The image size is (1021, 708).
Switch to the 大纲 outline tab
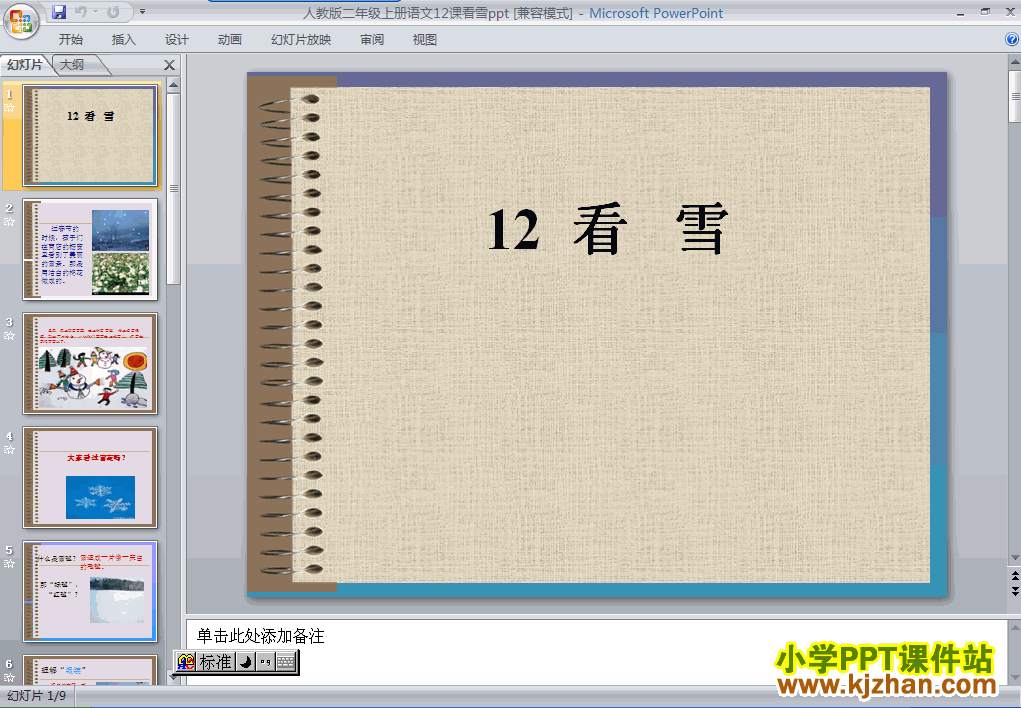coord(72,64)
